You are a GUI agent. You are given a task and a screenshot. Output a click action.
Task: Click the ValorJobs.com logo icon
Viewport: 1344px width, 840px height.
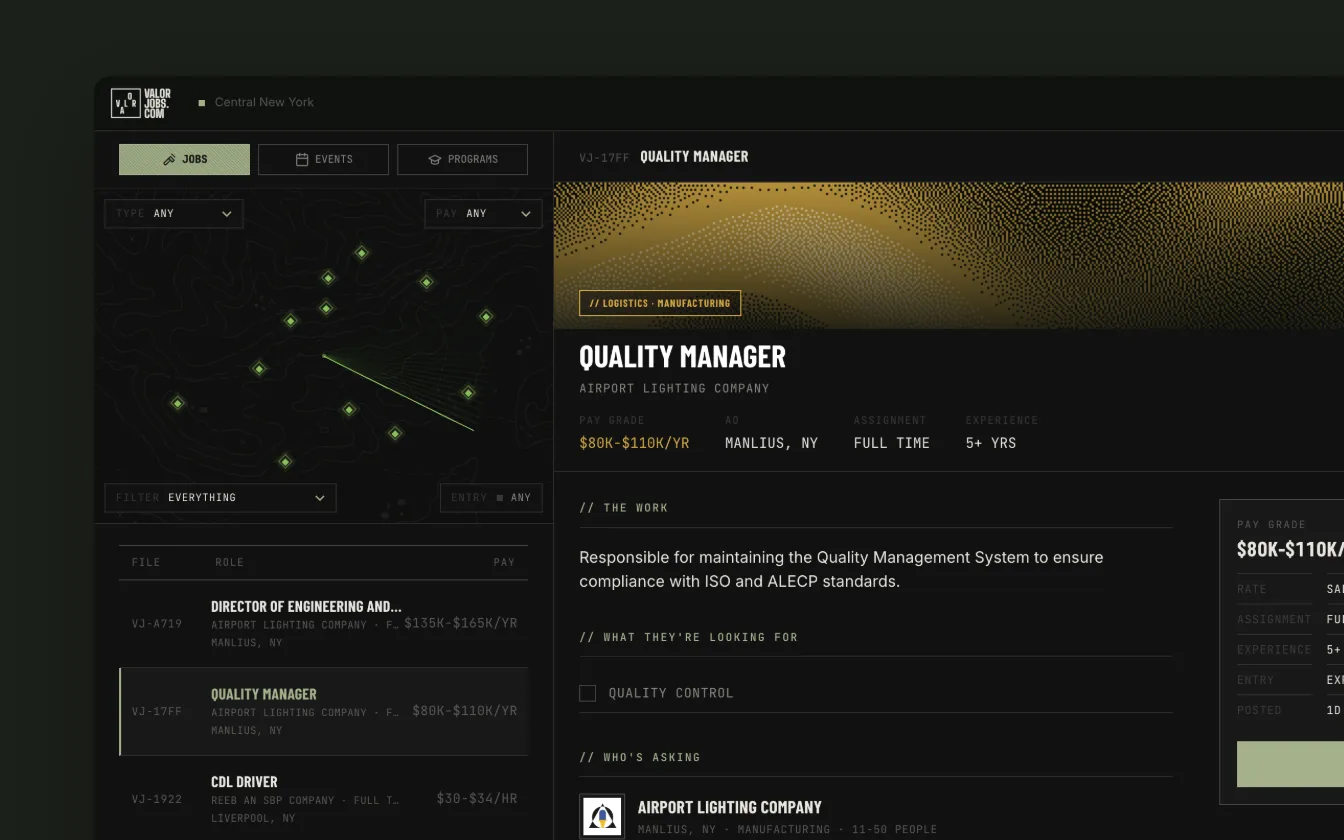point(125,103)
